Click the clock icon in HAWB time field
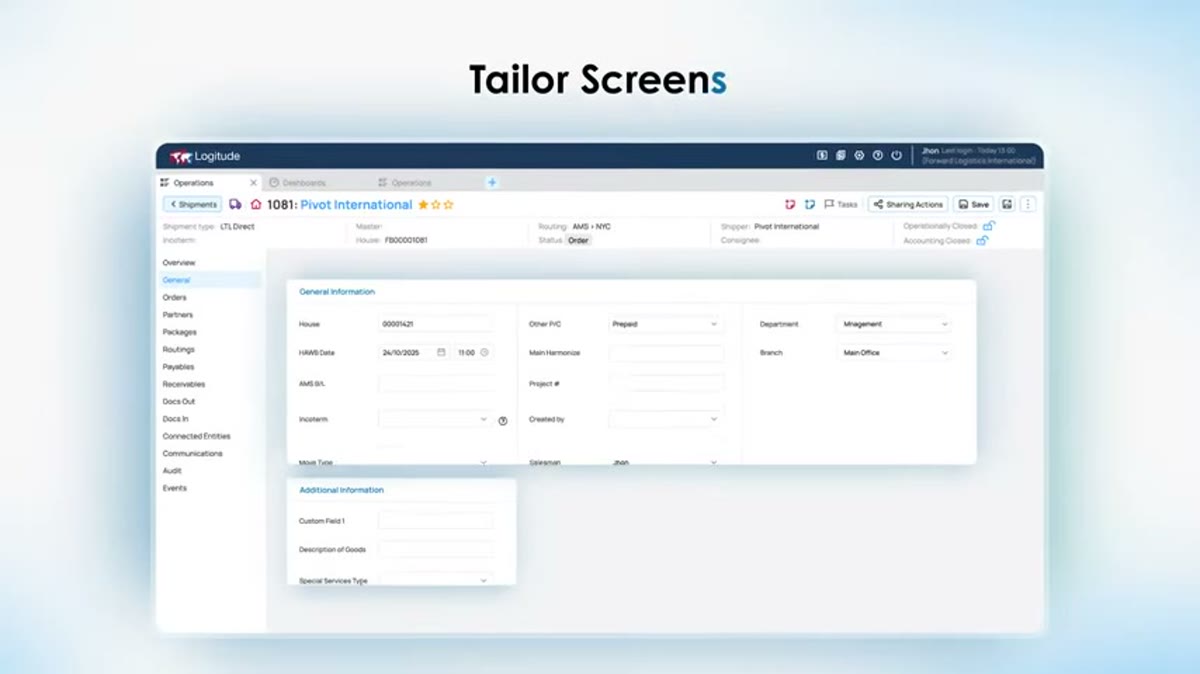This screenshot has height=674, width=1200. [485, 353]
